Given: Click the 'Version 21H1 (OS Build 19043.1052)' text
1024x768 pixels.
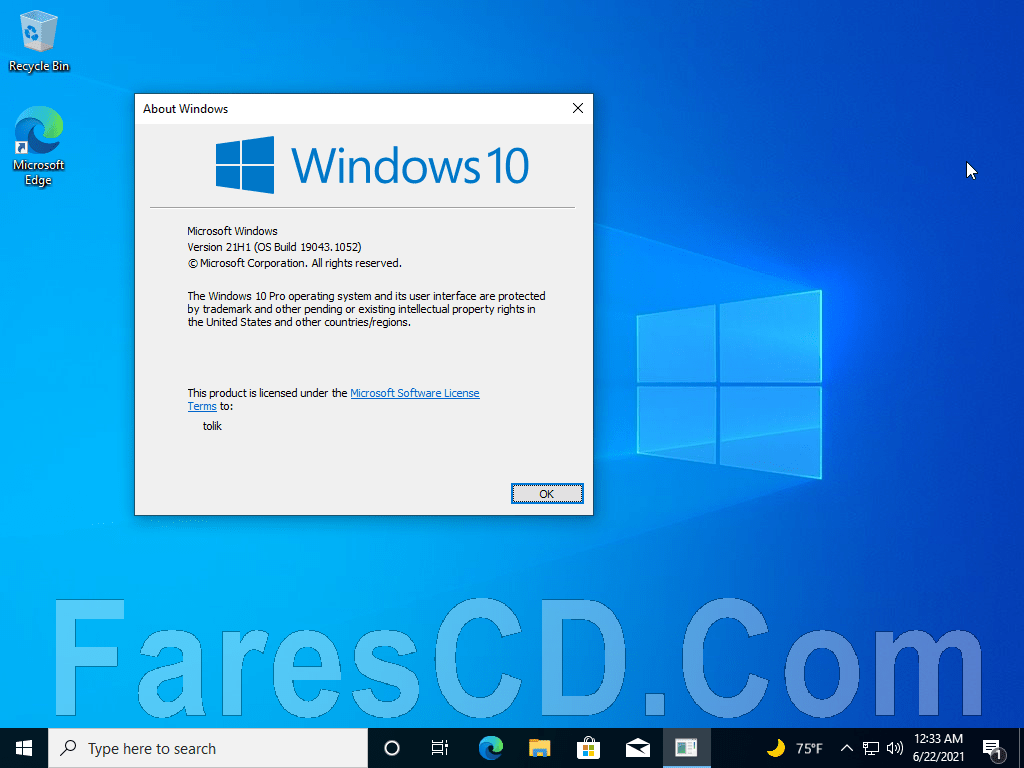Looking at the screenshot, I should click(274, 247).
